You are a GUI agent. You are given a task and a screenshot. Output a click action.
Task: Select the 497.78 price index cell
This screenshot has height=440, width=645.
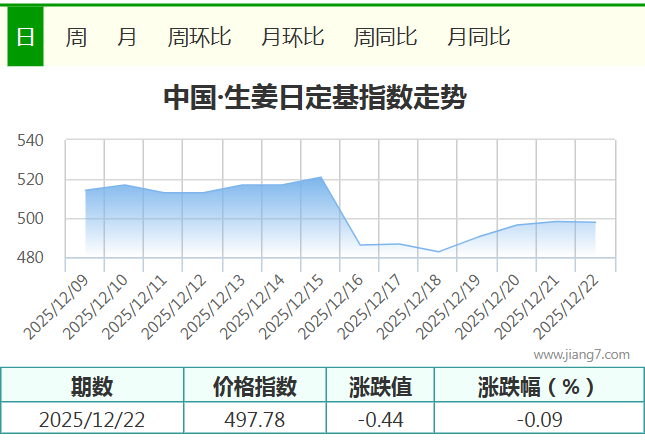[x=255, y=419]
